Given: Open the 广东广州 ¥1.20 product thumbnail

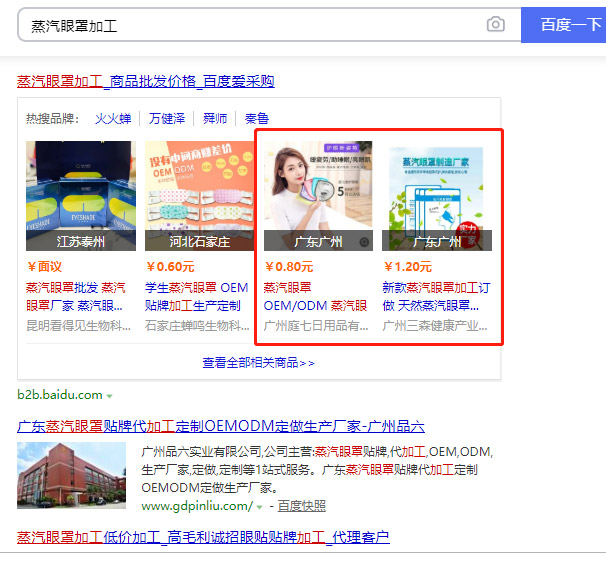Looking at the screenshot, I should pyautogui.click(x=437, y=196).
